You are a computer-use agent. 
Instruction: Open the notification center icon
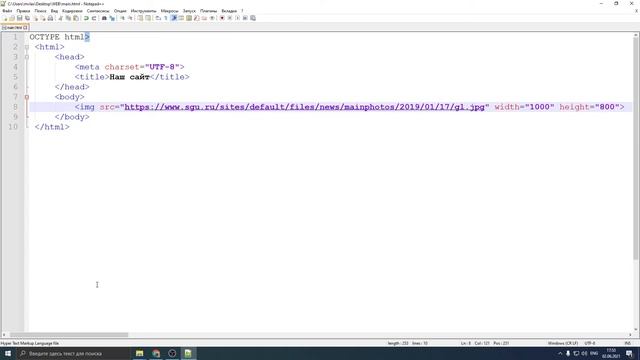point(629,353)
